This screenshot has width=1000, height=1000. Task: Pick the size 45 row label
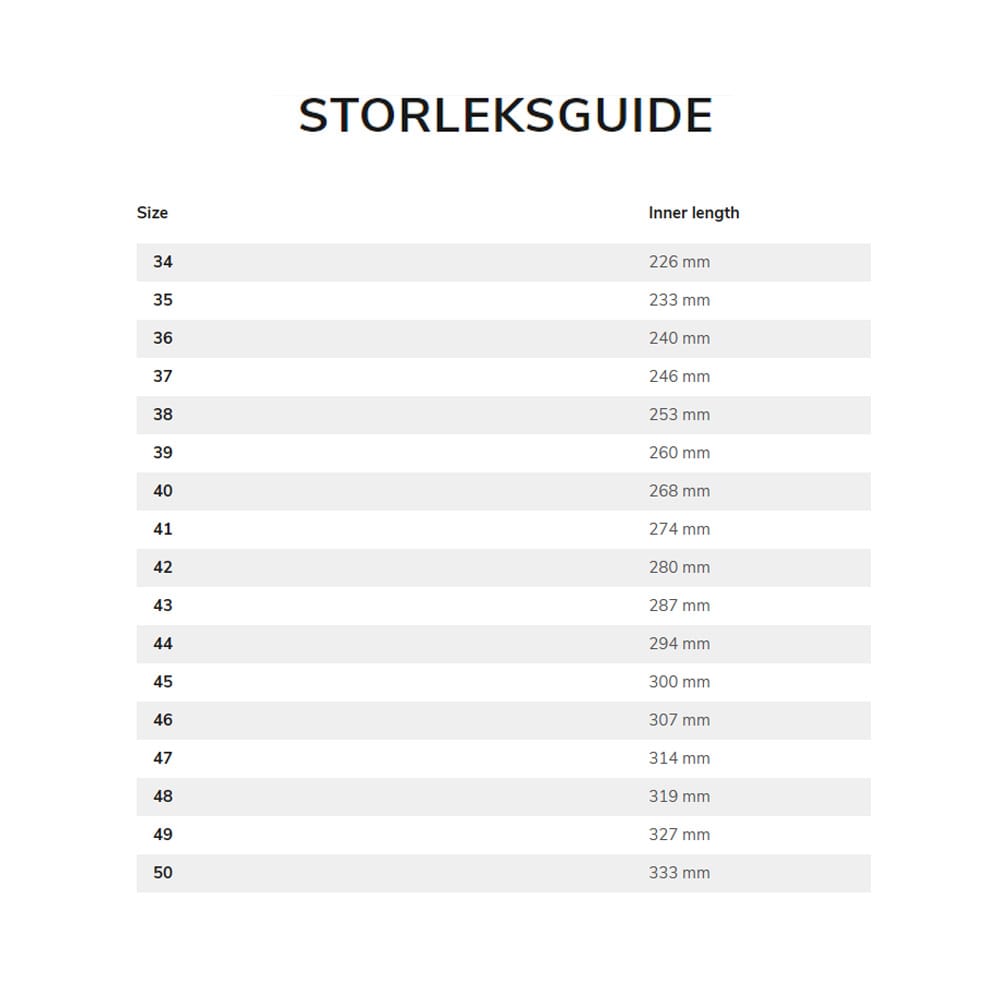[163, 682]
